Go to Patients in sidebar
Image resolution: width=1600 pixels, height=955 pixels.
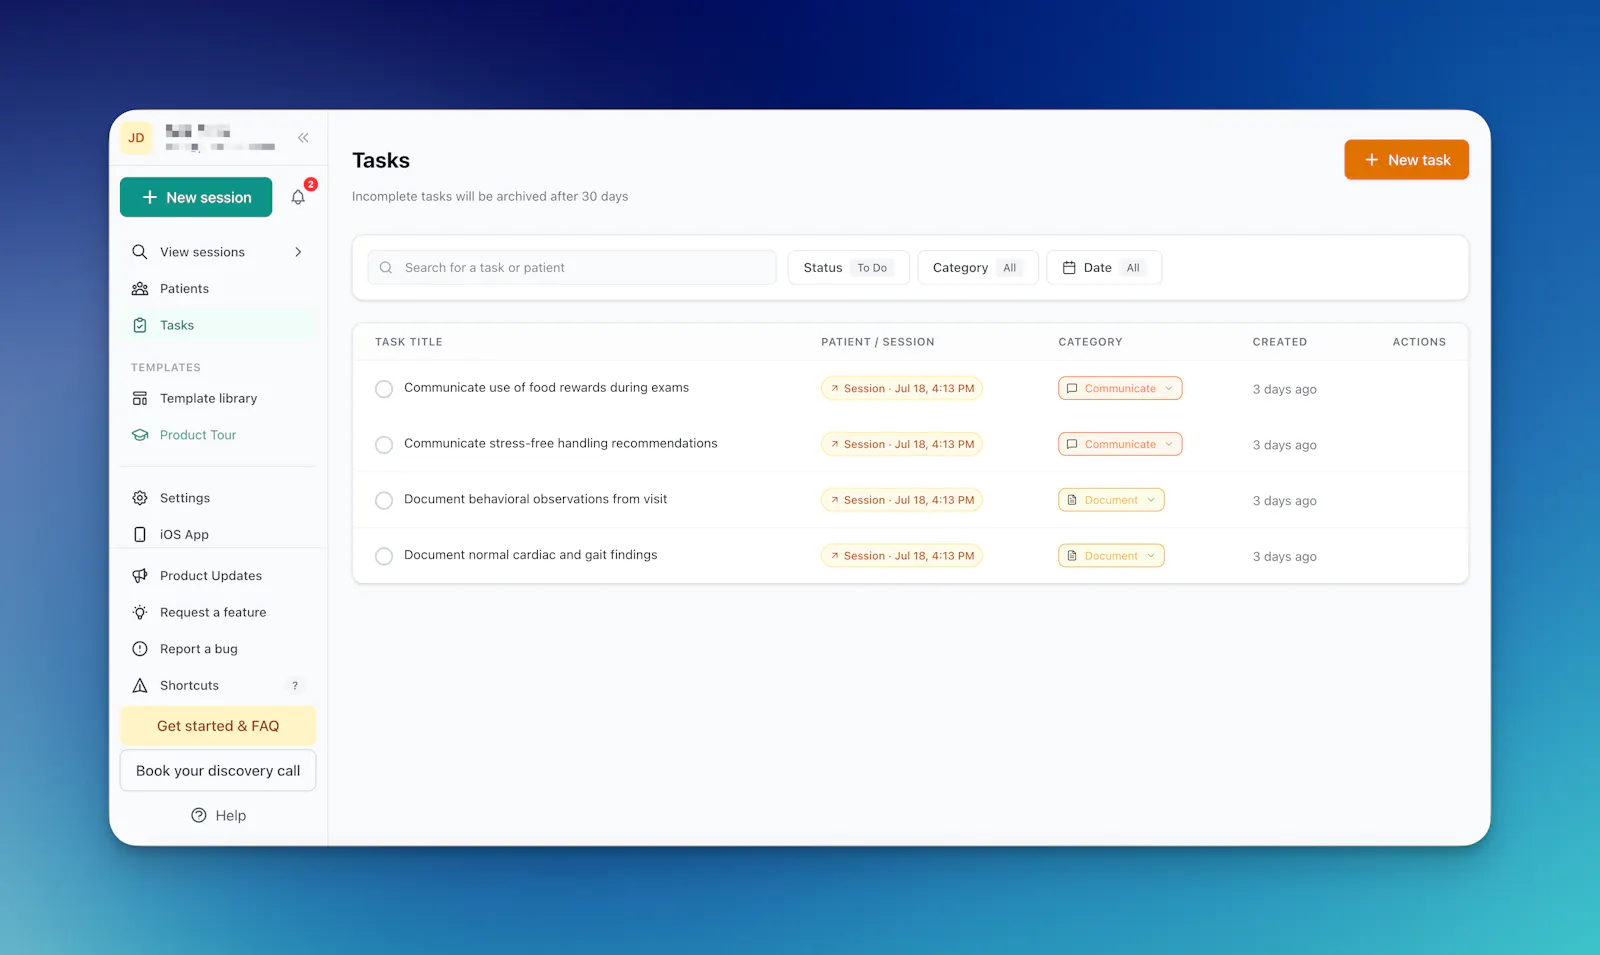click(x=218, y=289)
